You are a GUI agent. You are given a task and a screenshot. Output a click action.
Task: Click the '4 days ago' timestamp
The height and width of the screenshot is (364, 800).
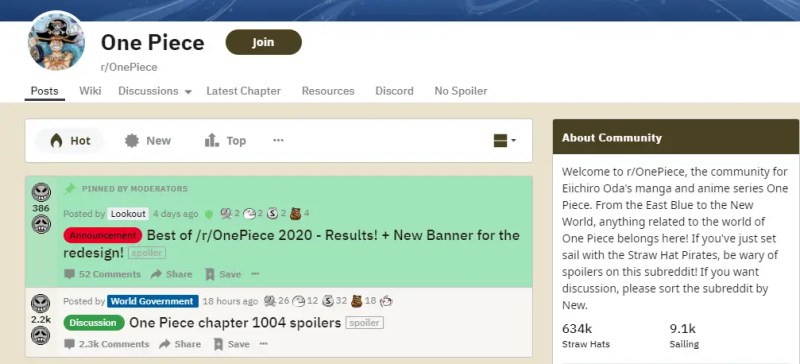point(176,214)
